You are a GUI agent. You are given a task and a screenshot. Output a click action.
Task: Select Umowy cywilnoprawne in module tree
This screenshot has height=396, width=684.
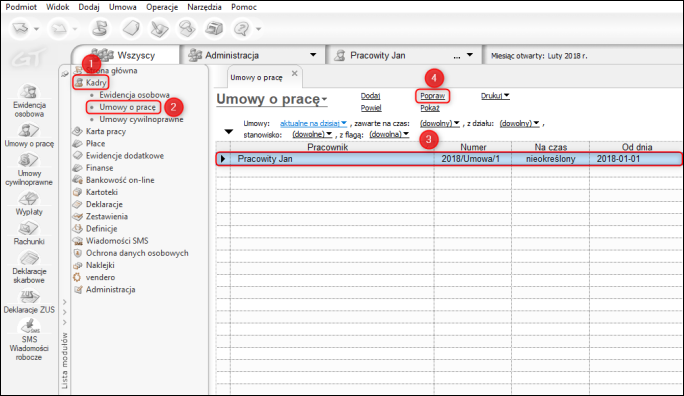point(141,119)
